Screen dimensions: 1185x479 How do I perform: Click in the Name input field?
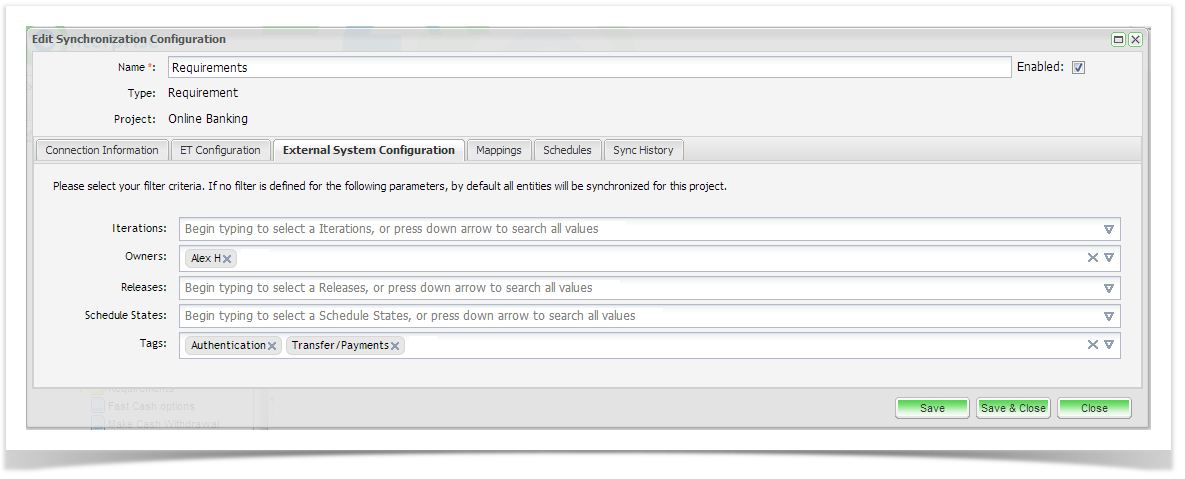[589, 68]
